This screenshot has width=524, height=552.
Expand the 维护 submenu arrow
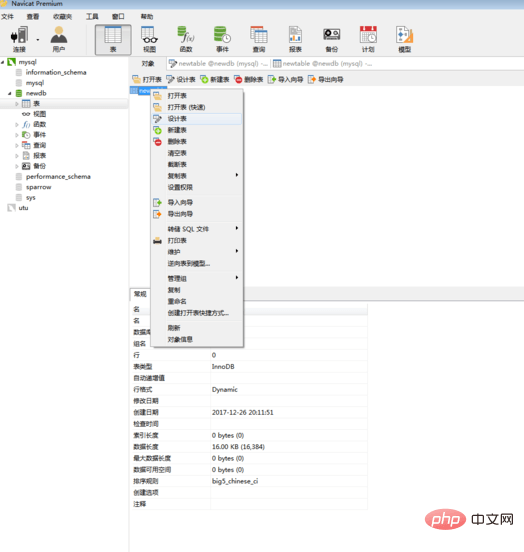[237, 251]
